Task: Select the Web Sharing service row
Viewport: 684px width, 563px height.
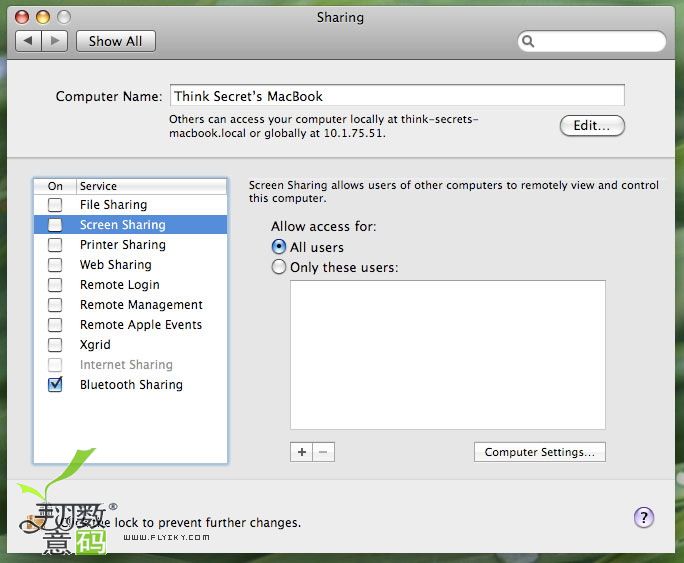Action: (x=130, y=265)
